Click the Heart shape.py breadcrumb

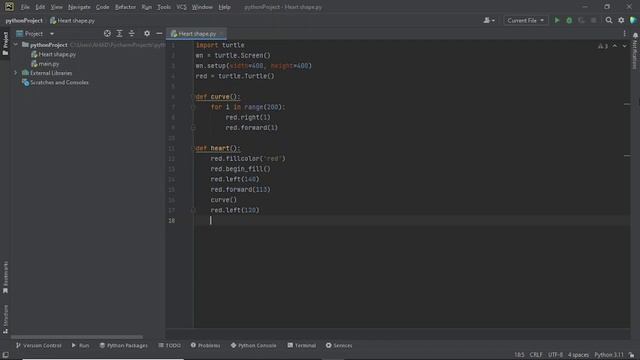coord(72,20)
